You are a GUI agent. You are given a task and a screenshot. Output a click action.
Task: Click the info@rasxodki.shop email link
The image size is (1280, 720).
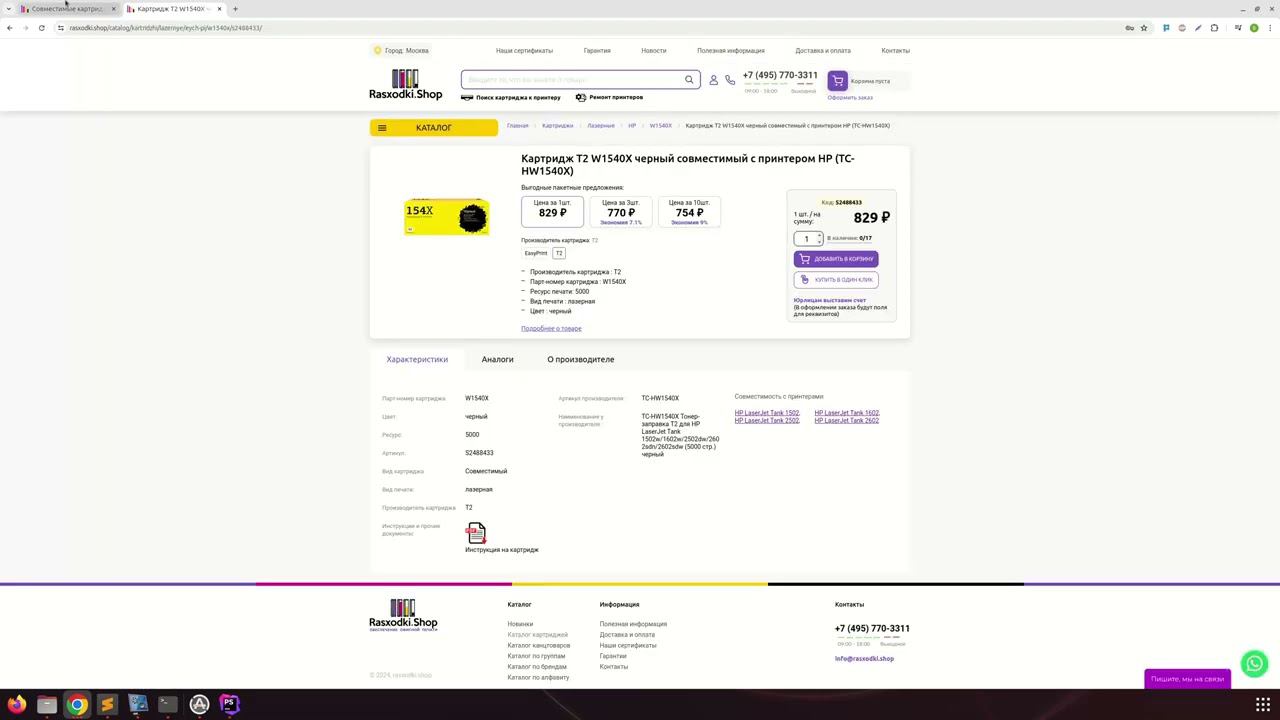click(x=864, y=659)
